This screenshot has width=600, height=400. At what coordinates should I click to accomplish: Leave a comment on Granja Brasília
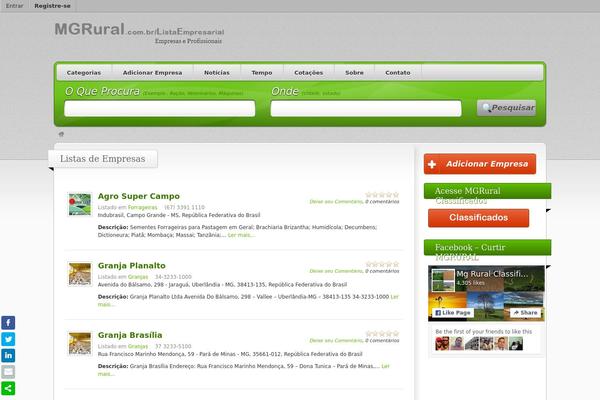point(336,340)
